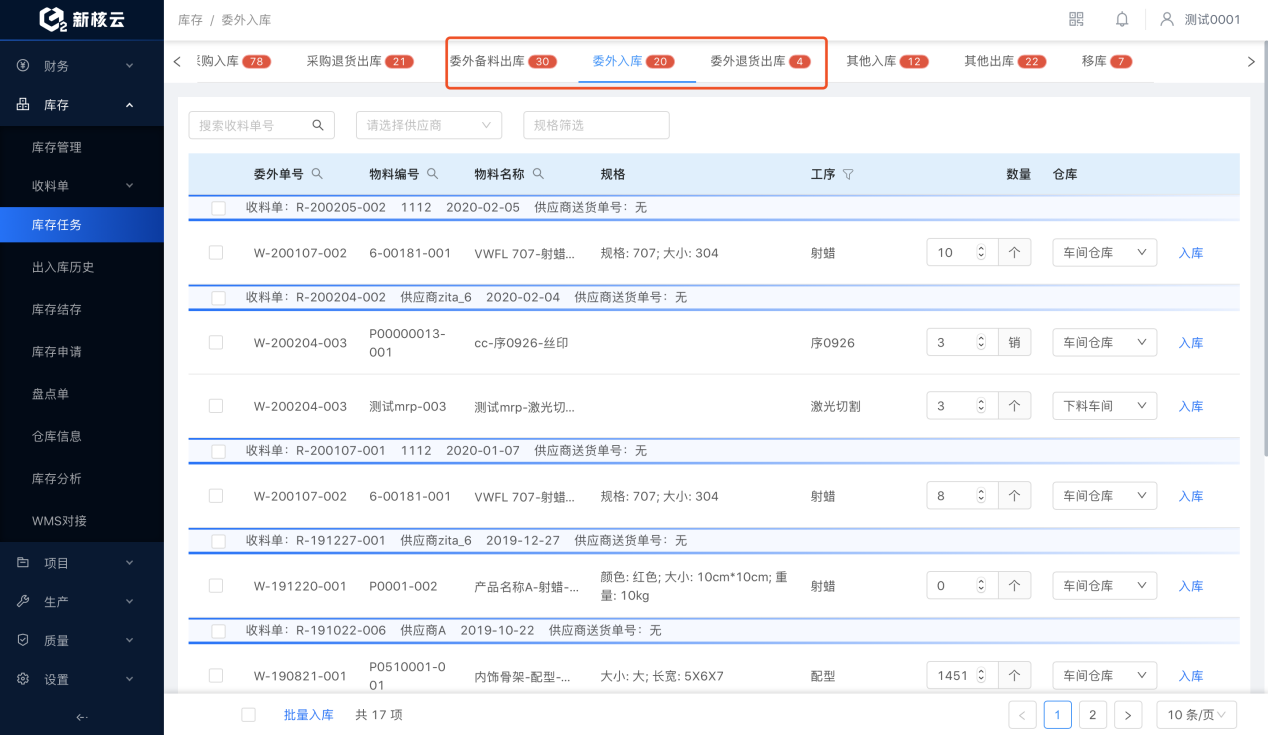This screenshot has height=735, width=1268.
Task: Switch to the 移库 tab
Action: 1106,61
